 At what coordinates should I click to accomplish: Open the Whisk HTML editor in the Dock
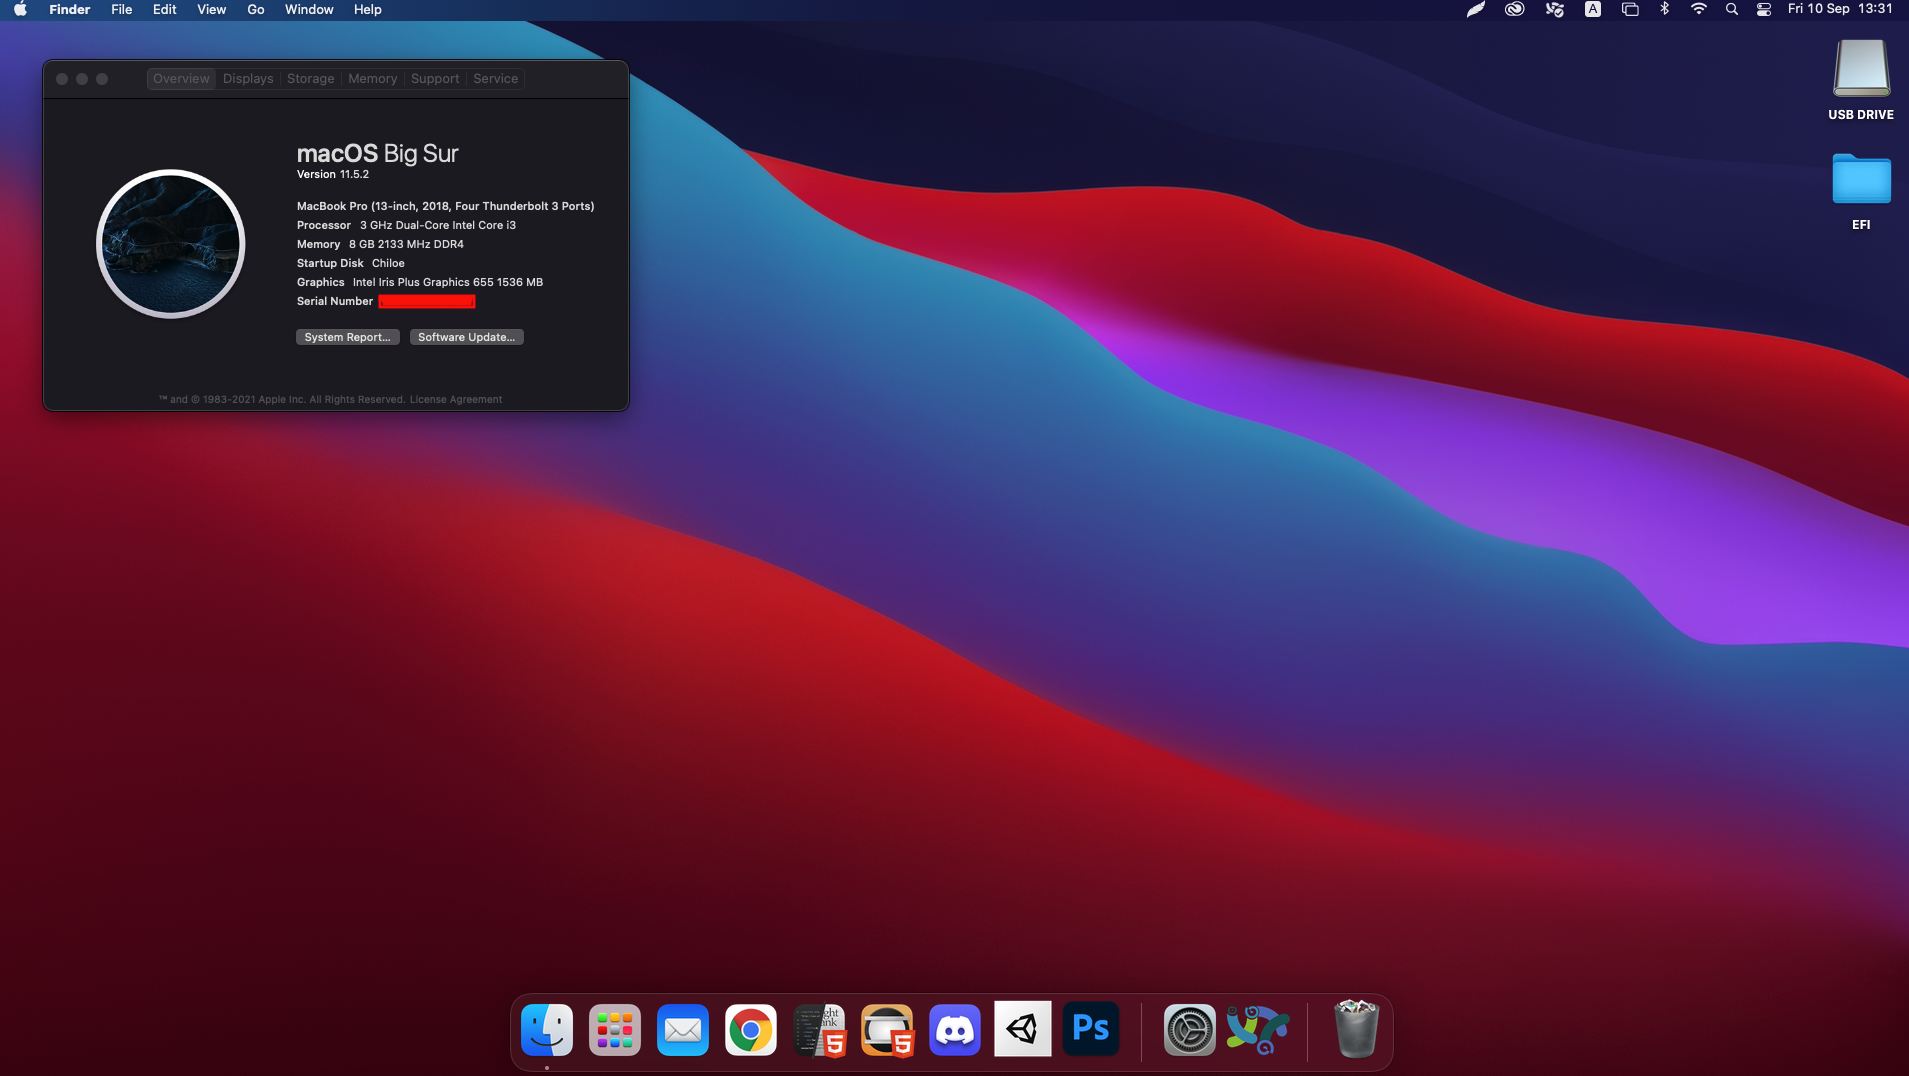tap(819, 1030)
